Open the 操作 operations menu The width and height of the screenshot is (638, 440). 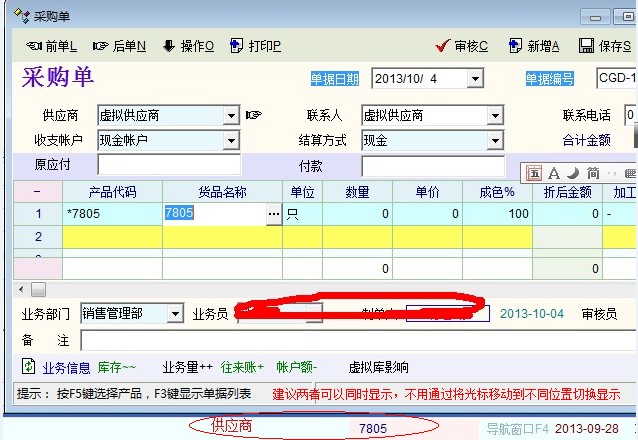tap(187, 46)
